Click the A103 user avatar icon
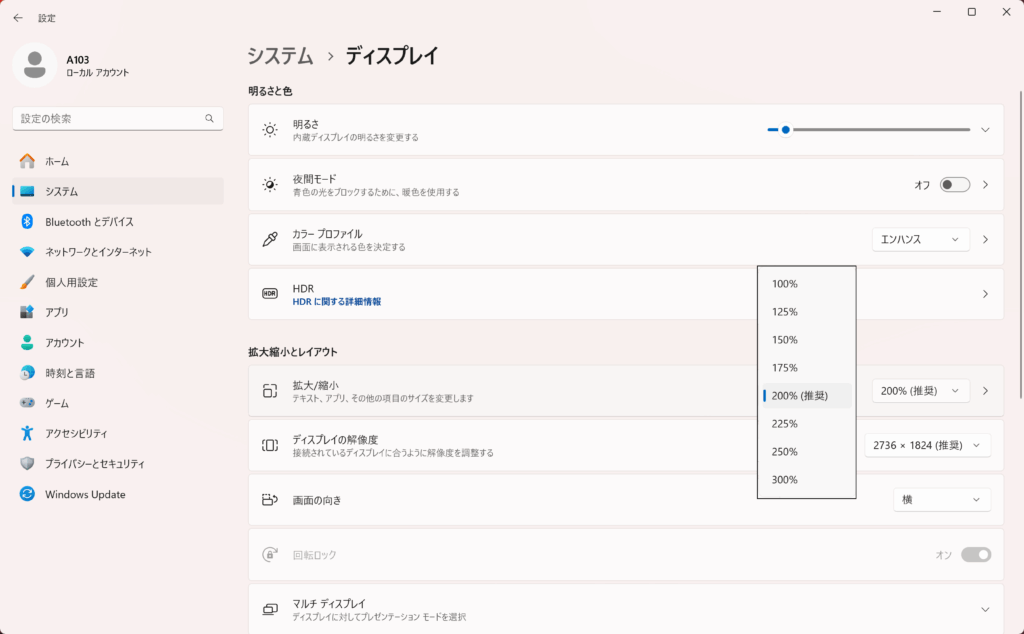Viewport: 1024px width, 634px height. (35, 65)
